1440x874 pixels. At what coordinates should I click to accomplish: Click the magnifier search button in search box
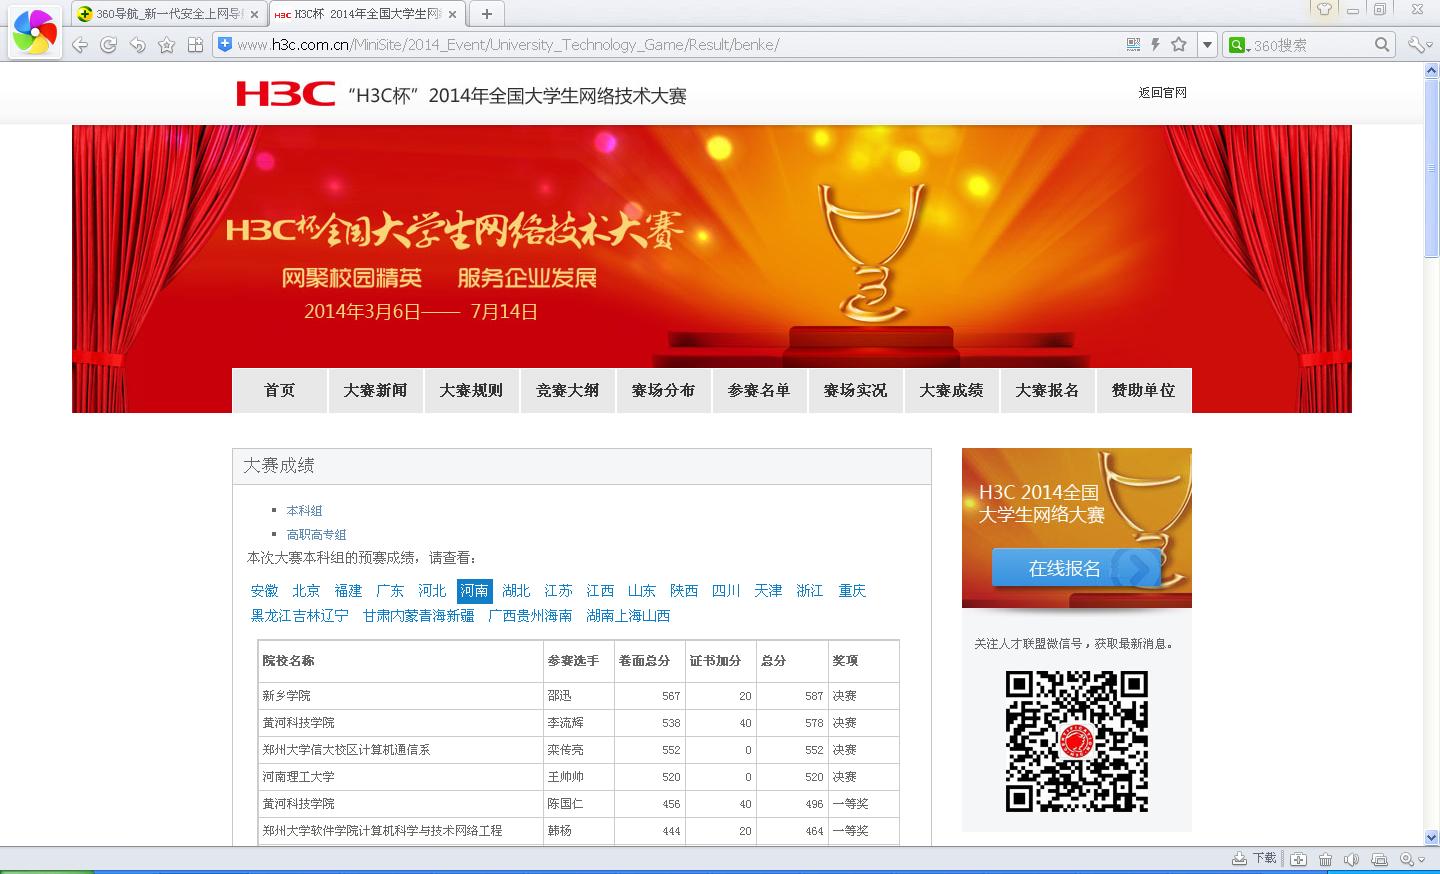pos(1382,44)
